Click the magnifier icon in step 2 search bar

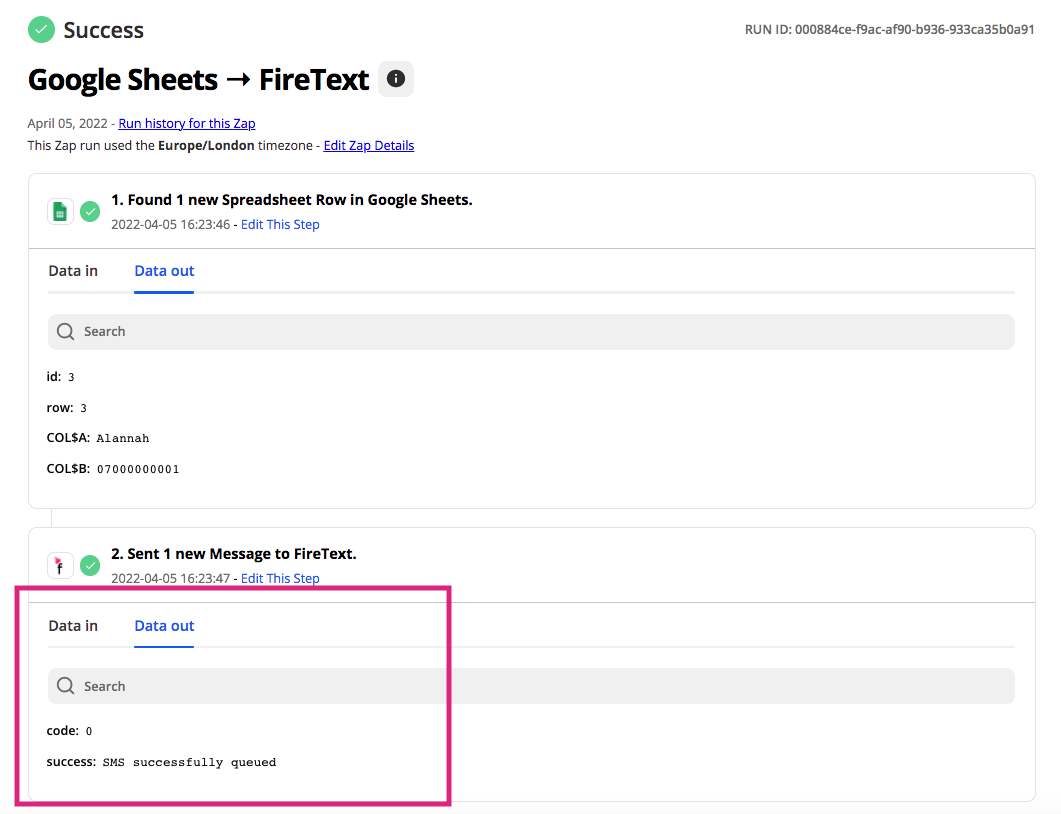(65, 686)
